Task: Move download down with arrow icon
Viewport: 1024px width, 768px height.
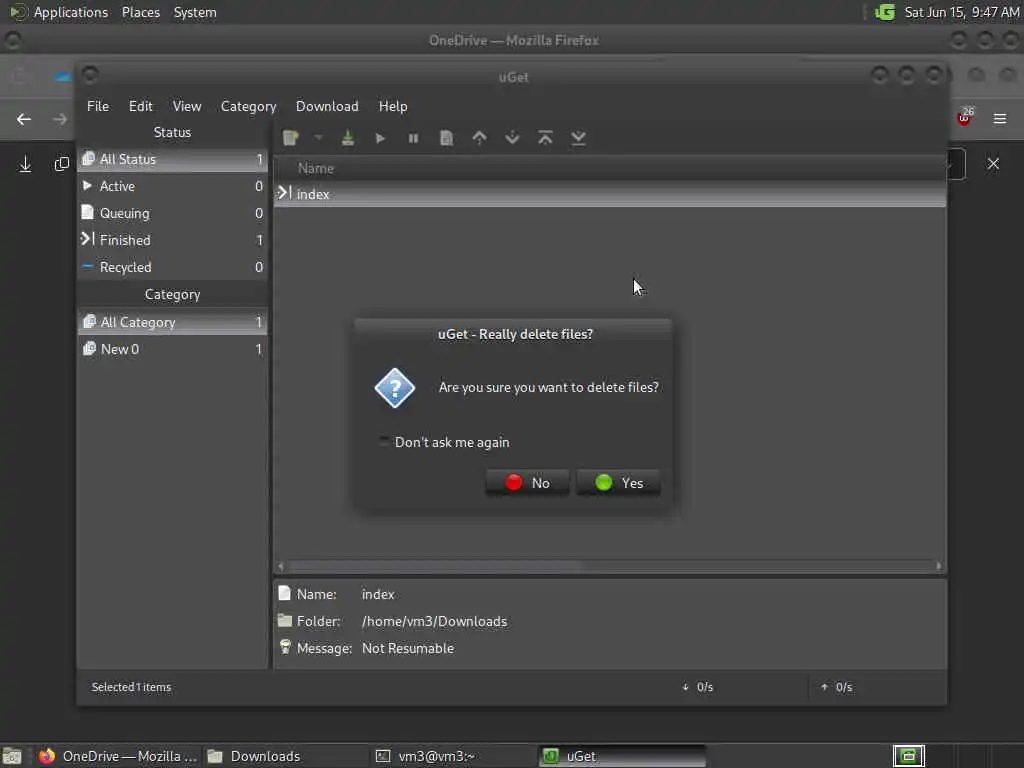Action: (513, 138)
